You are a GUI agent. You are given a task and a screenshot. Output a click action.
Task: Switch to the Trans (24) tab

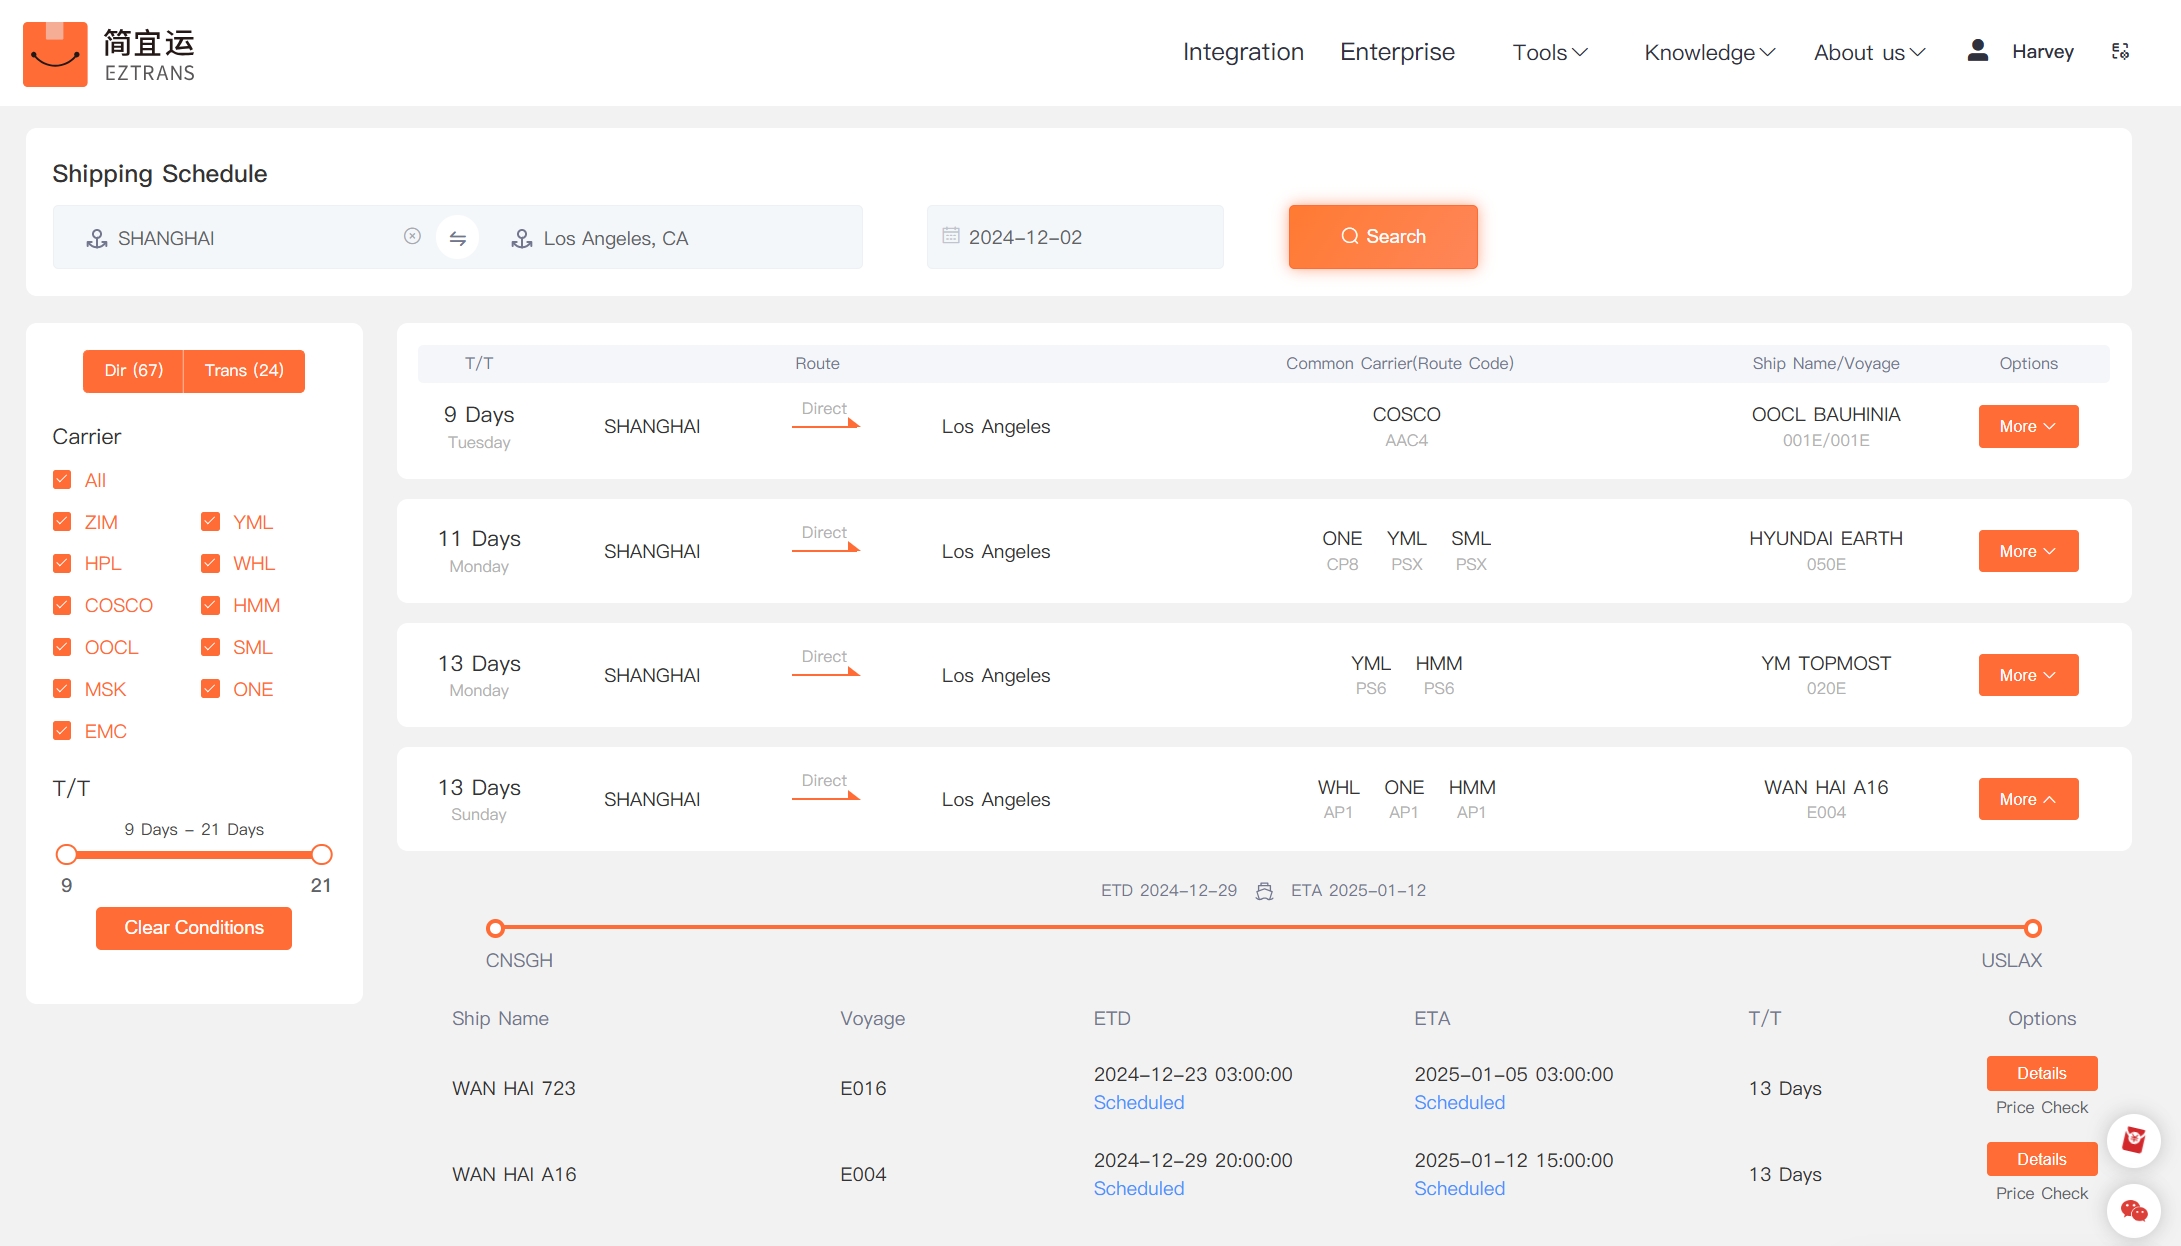click(244, 370)
